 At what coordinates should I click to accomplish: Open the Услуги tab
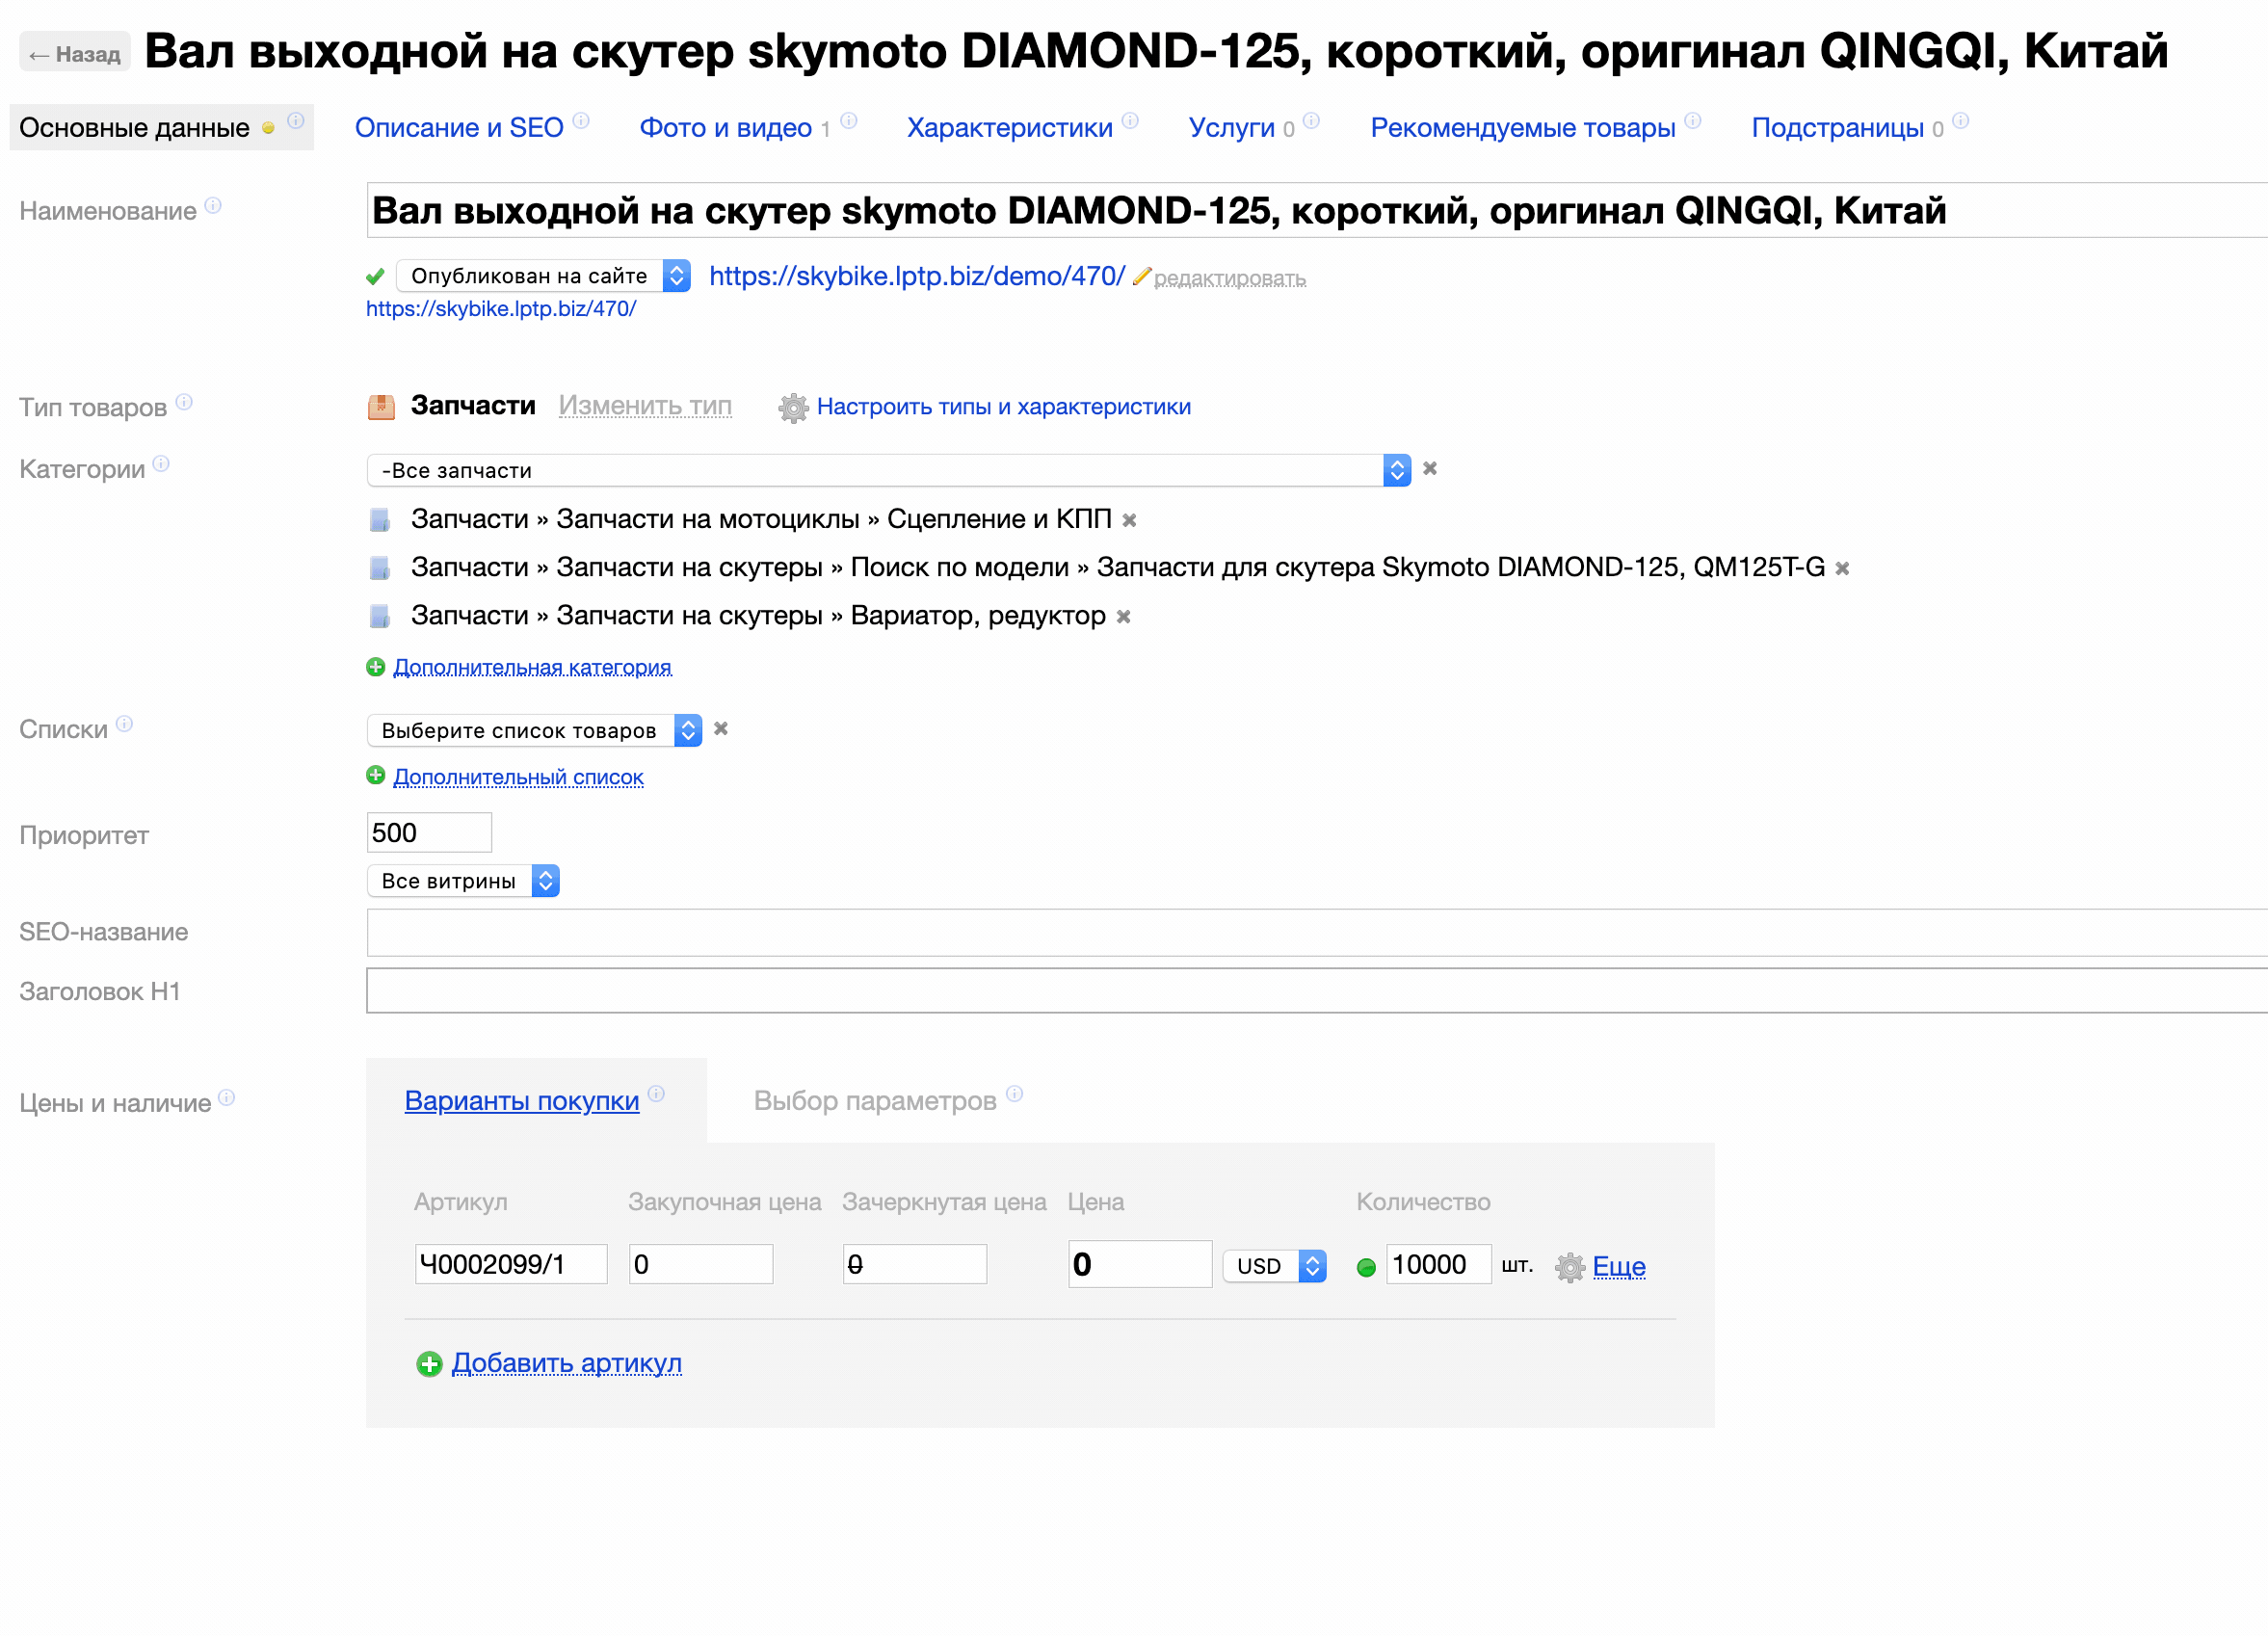click(x=1231, y=128)
